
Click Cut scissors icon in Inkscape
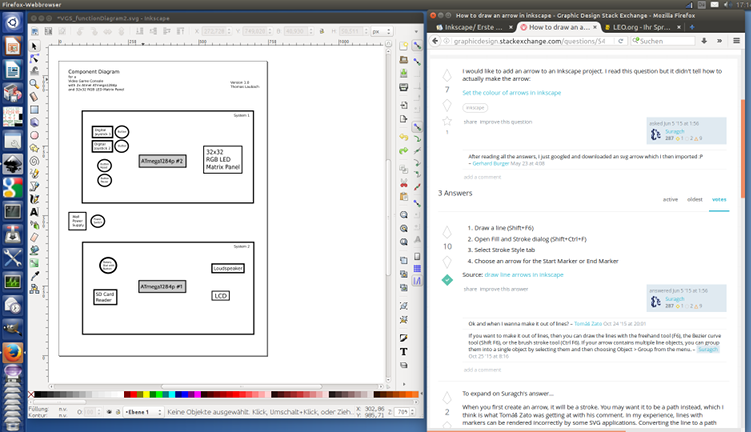click(x=404, y=183)
